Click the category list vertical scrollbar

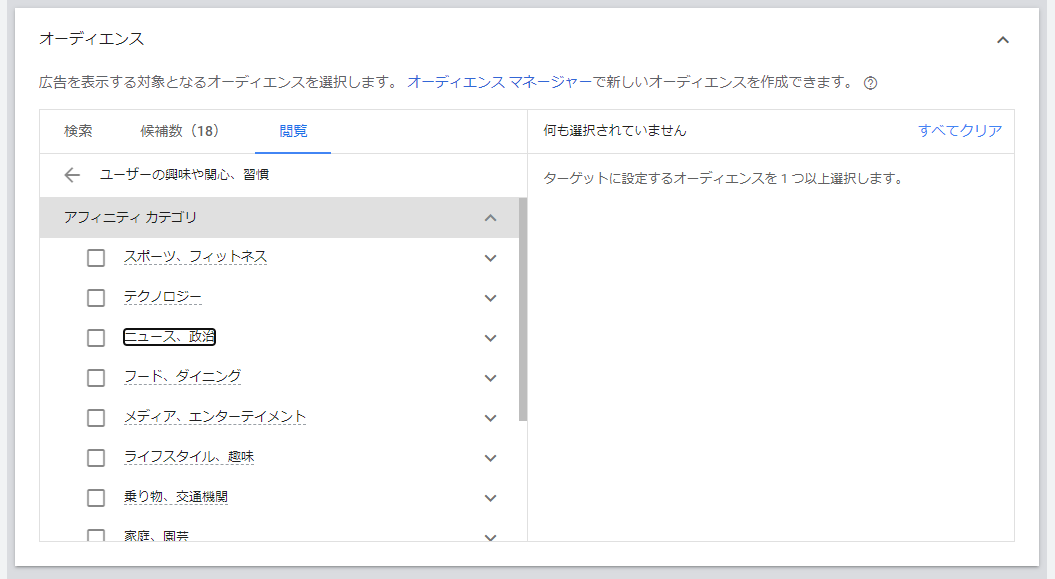[x=523, y=310]
